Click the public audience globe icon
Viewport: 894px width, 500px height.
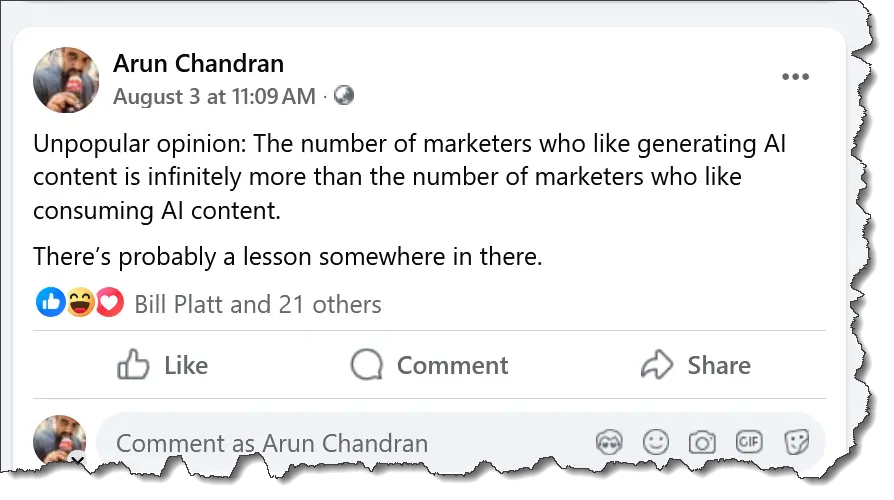coord(344,96)
